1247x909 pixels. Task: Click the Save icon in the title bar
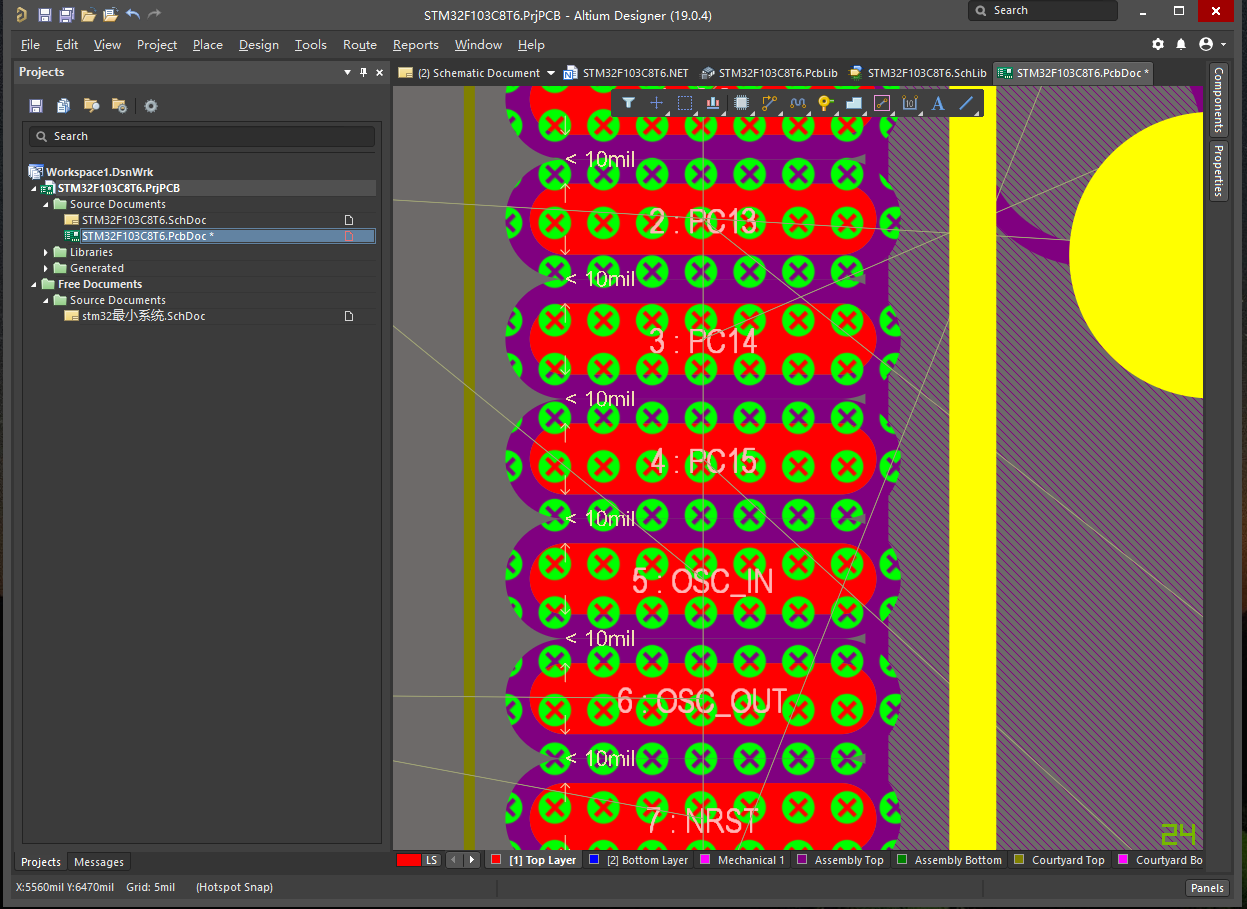[x=45, y=15]
